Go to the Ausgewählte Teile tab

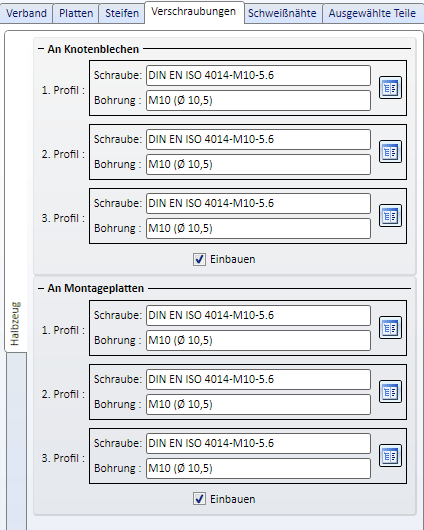(x=372, y=14)
